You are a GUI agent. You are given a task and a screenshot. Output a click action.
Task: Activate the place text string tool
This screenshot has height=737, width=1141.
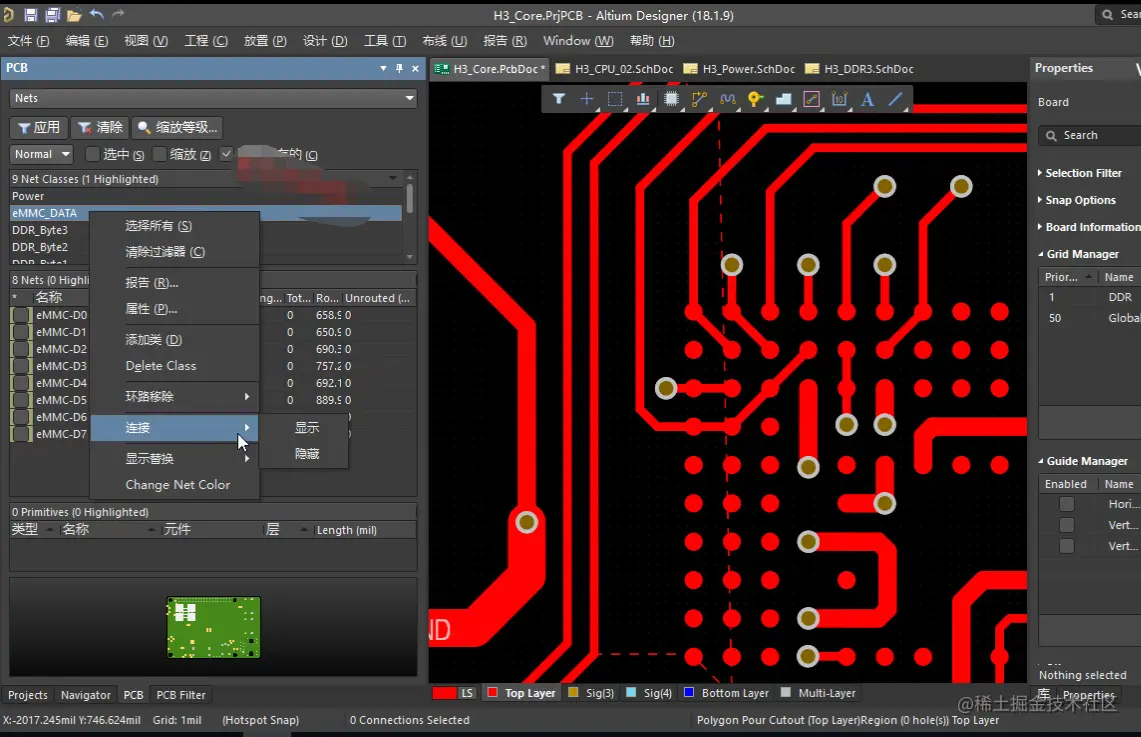pos(867,99)
